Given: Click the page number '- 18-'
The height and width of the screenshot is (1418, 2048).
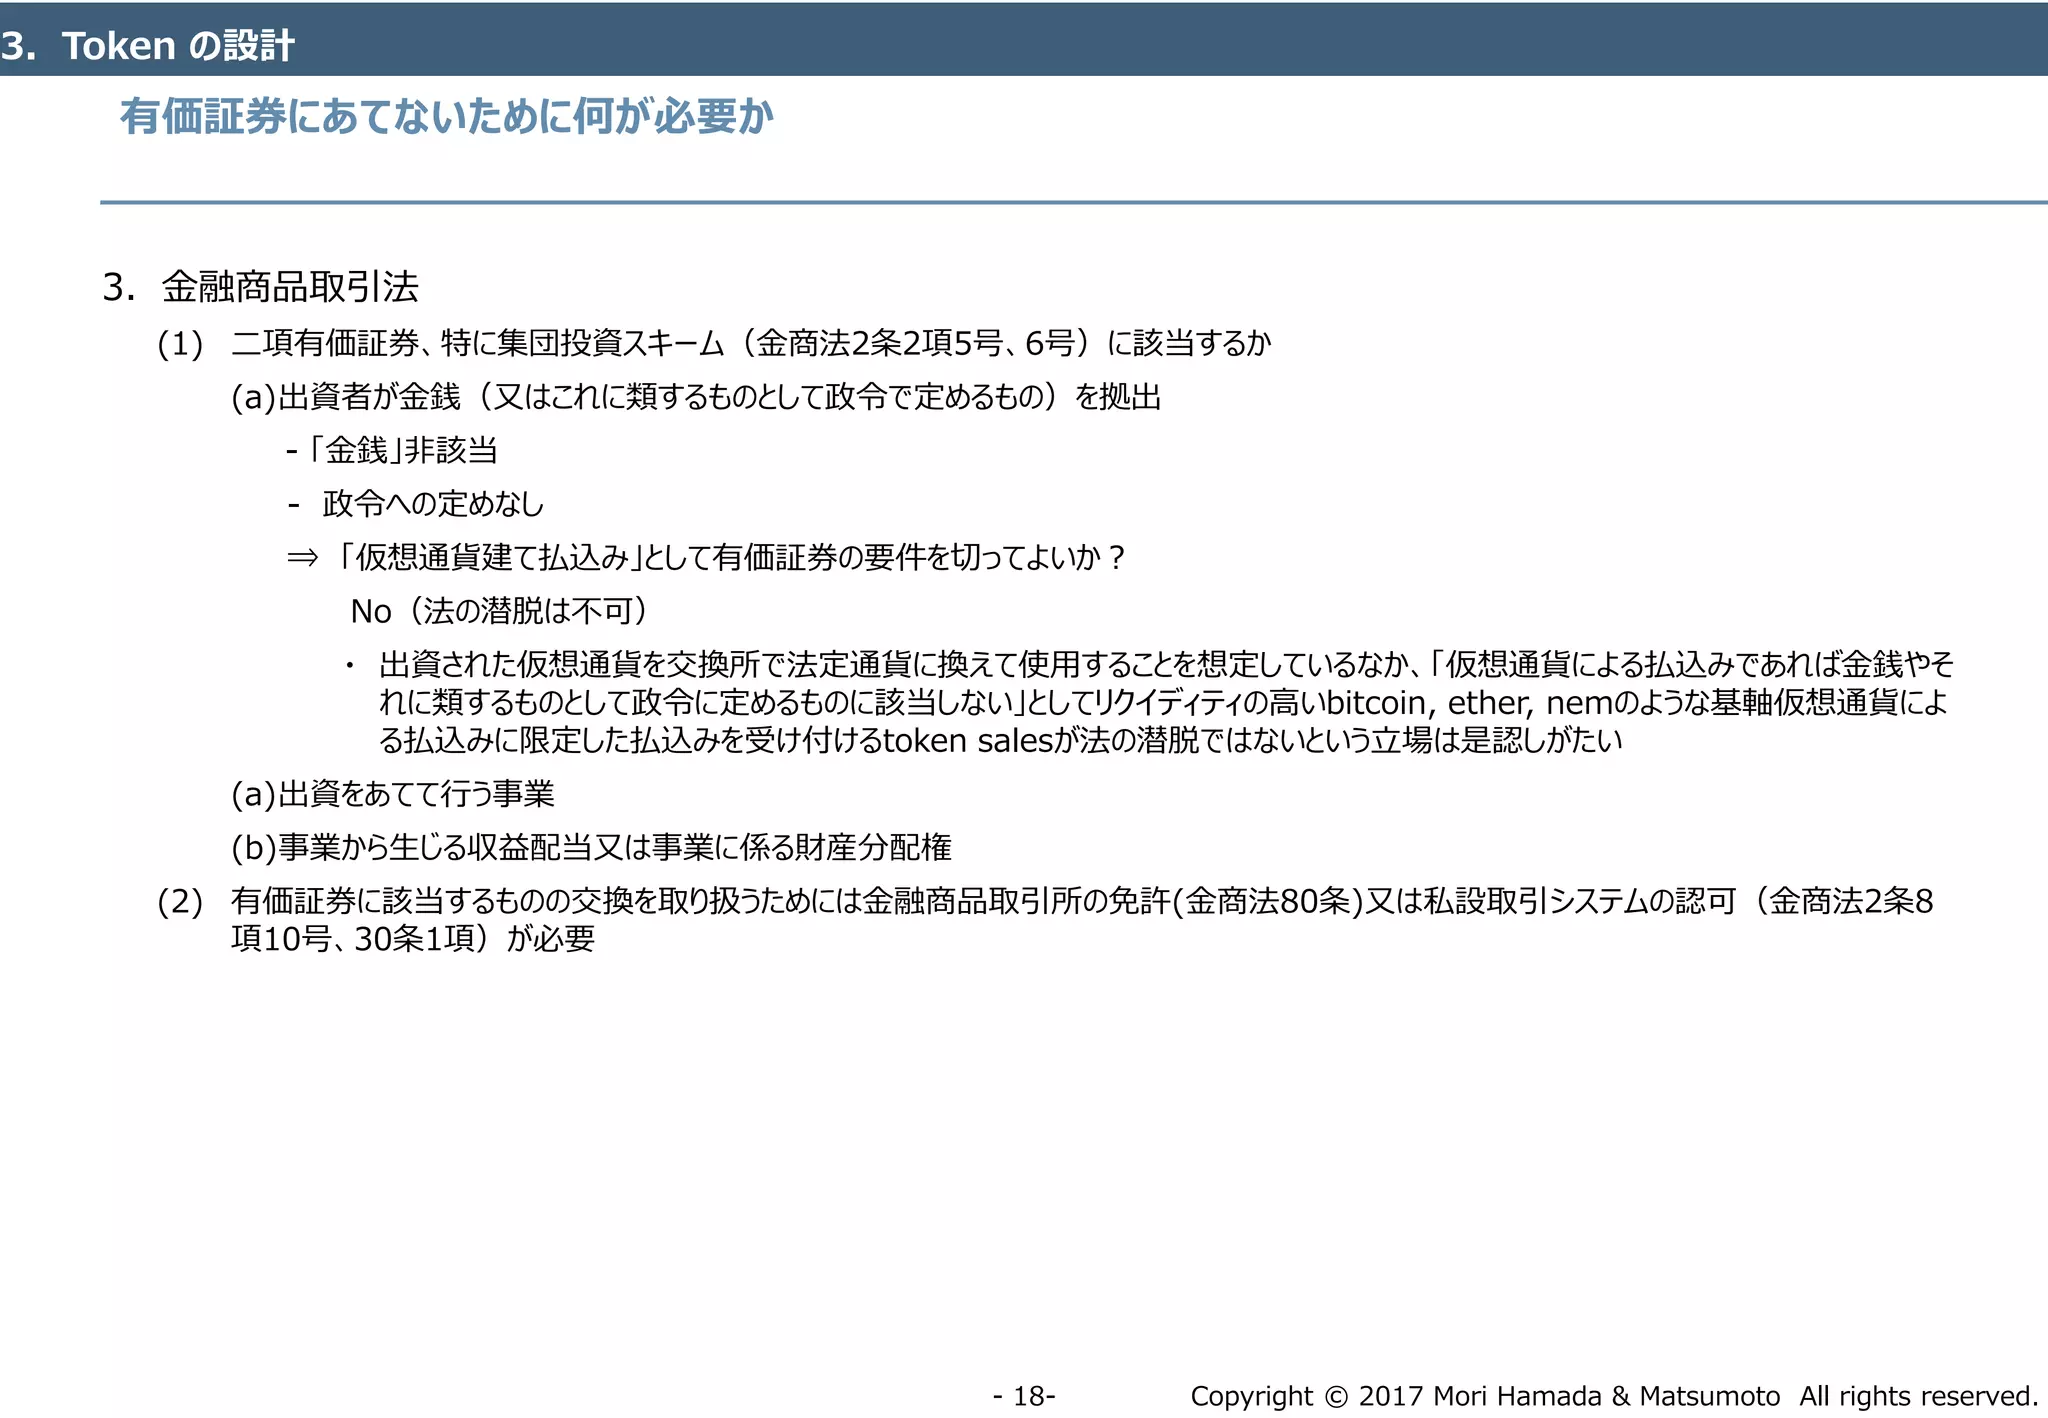Looking at the screenshot, I should pyautogui.click(x=1024, y=1396).
